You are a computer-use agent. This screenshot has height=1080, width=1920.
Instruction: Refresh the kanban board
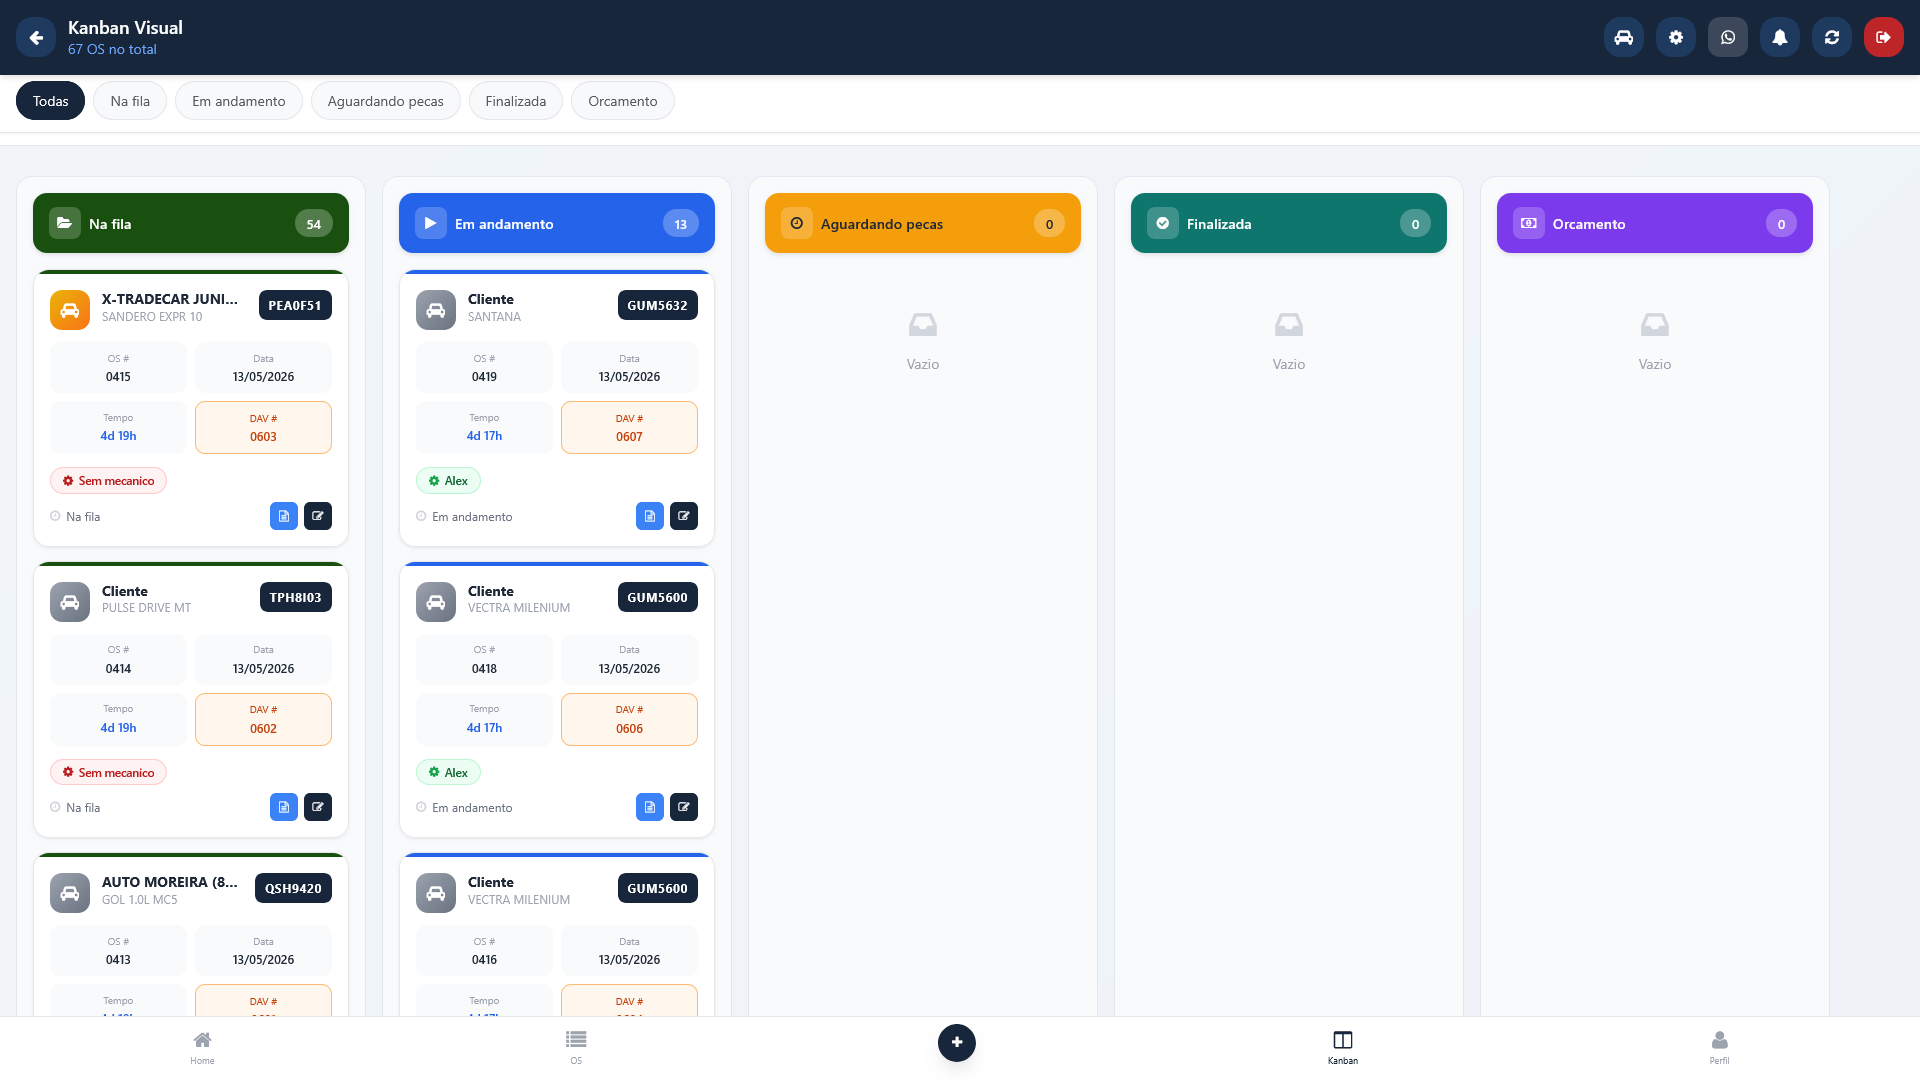[1832, 37]
